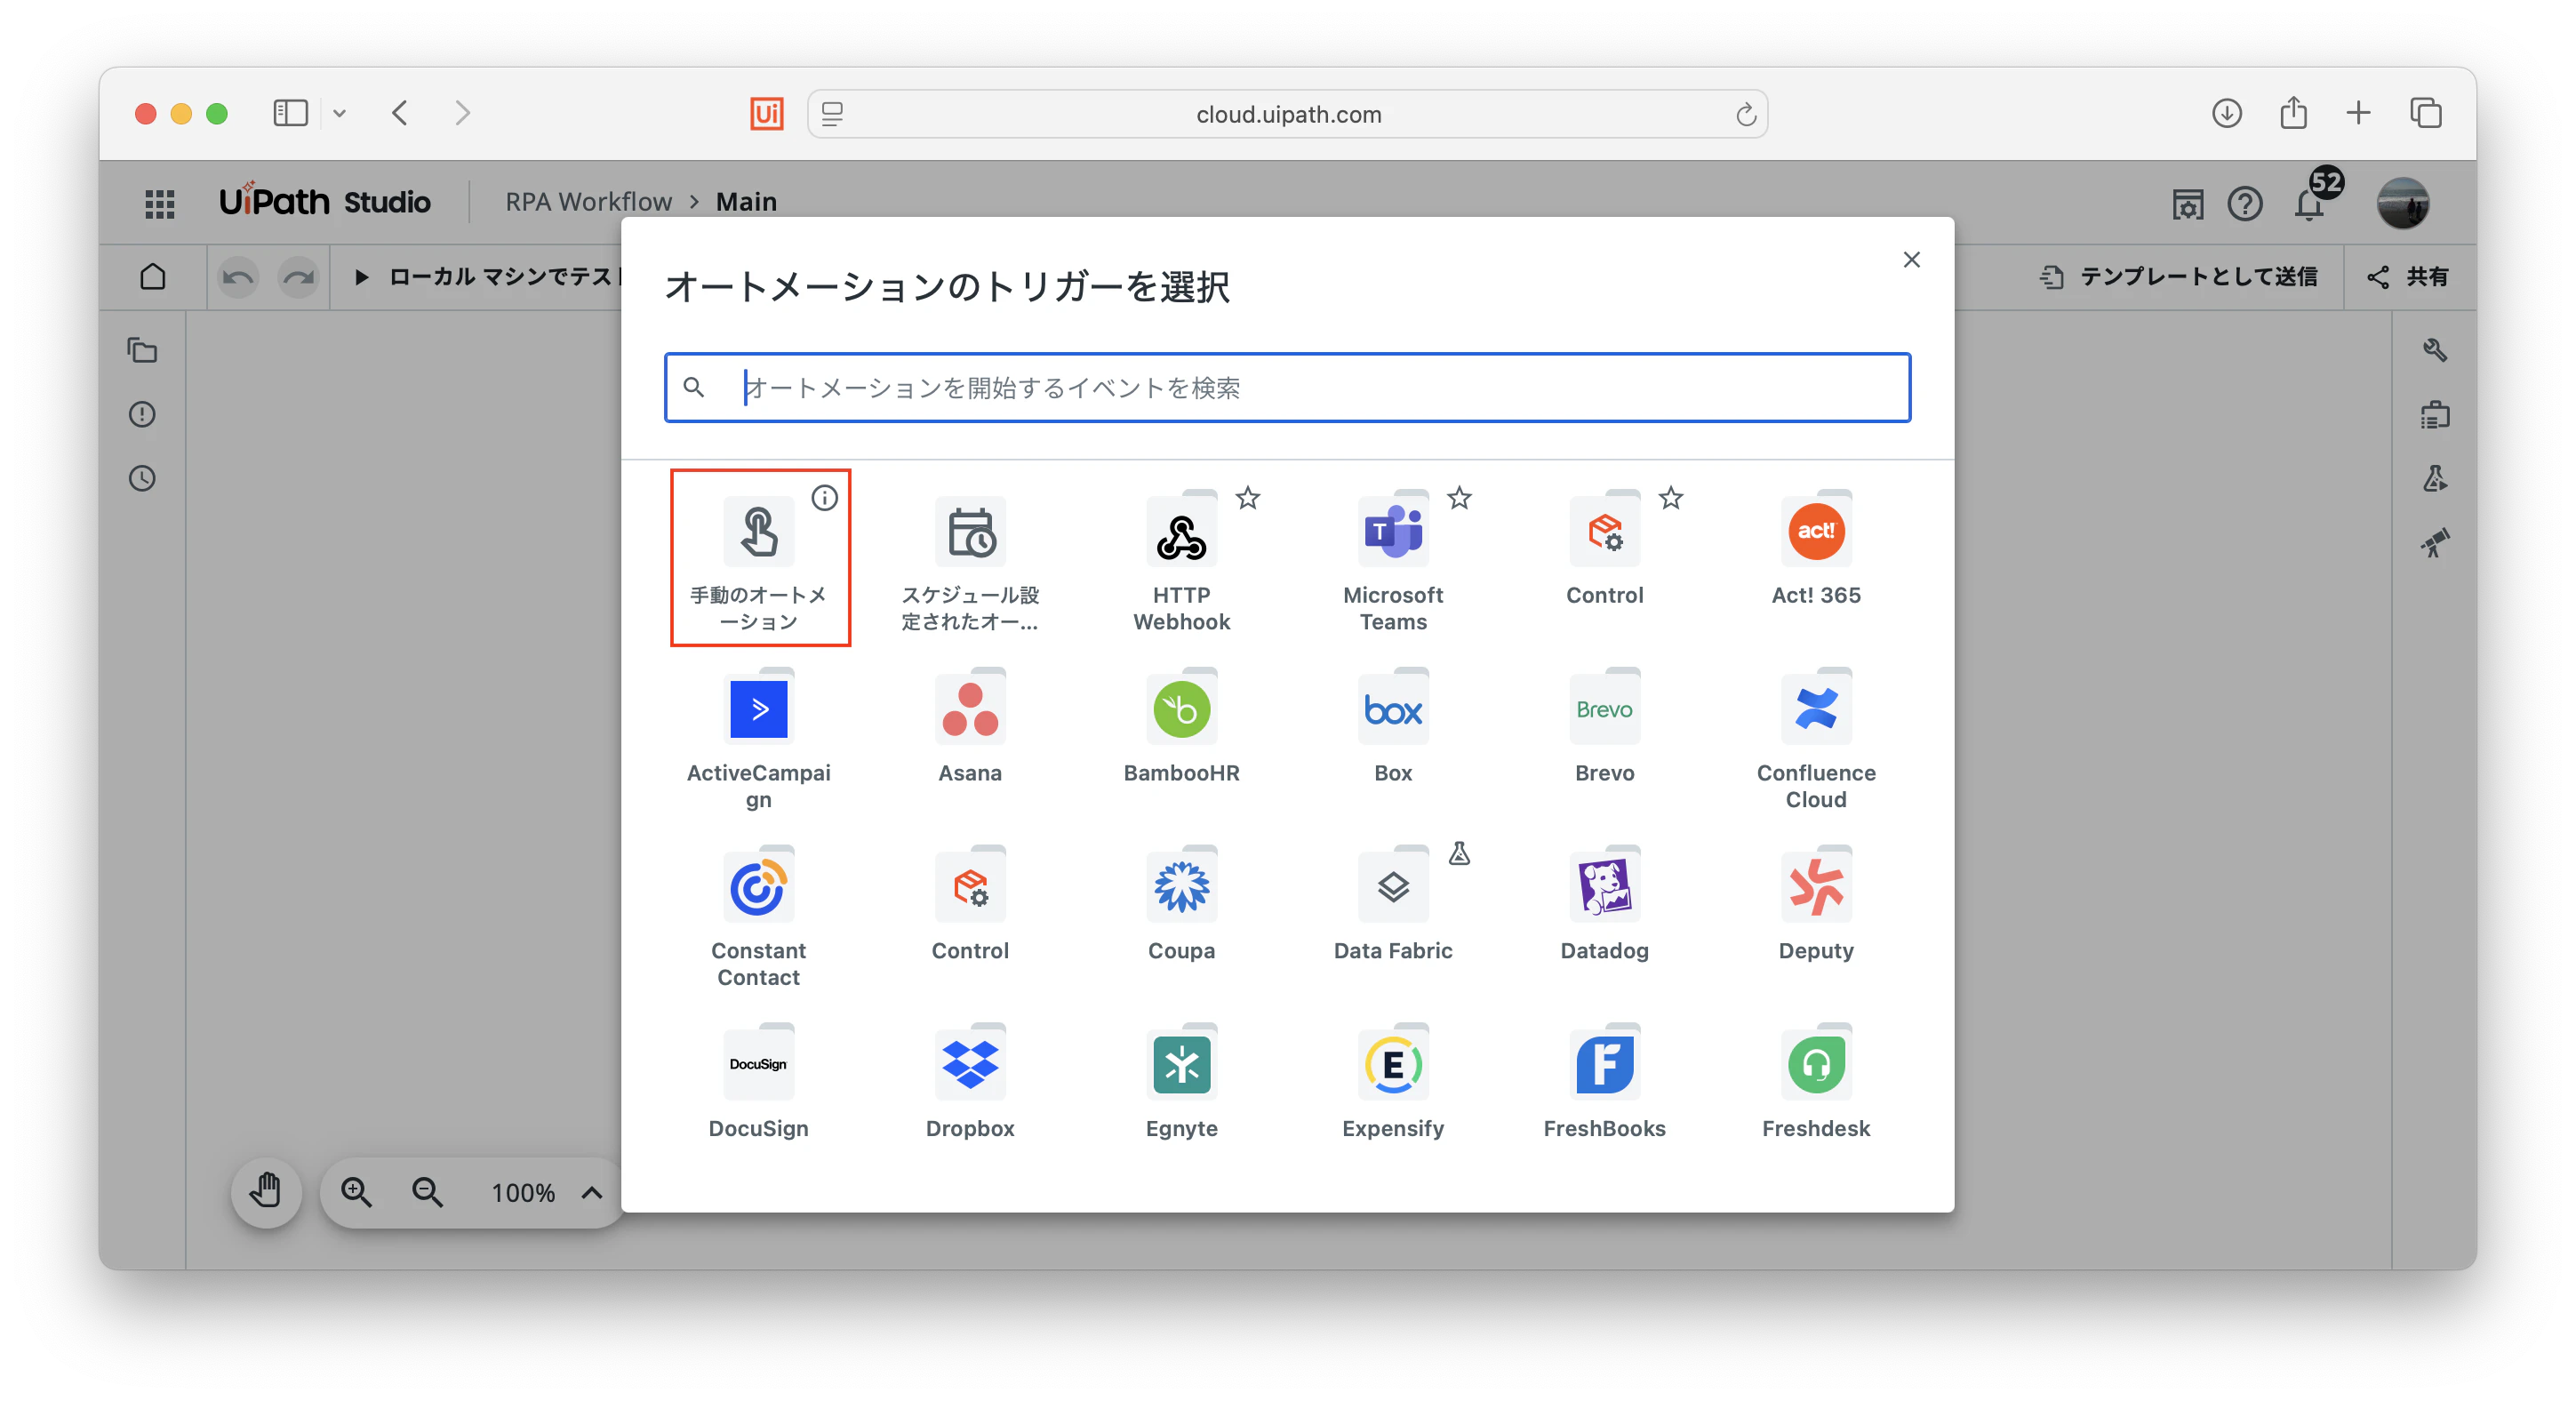This screenshot has width=2576, height=1401.
Task: Click the submit as template button (テンプレートとして送信)
Action: coord(2179,276)
